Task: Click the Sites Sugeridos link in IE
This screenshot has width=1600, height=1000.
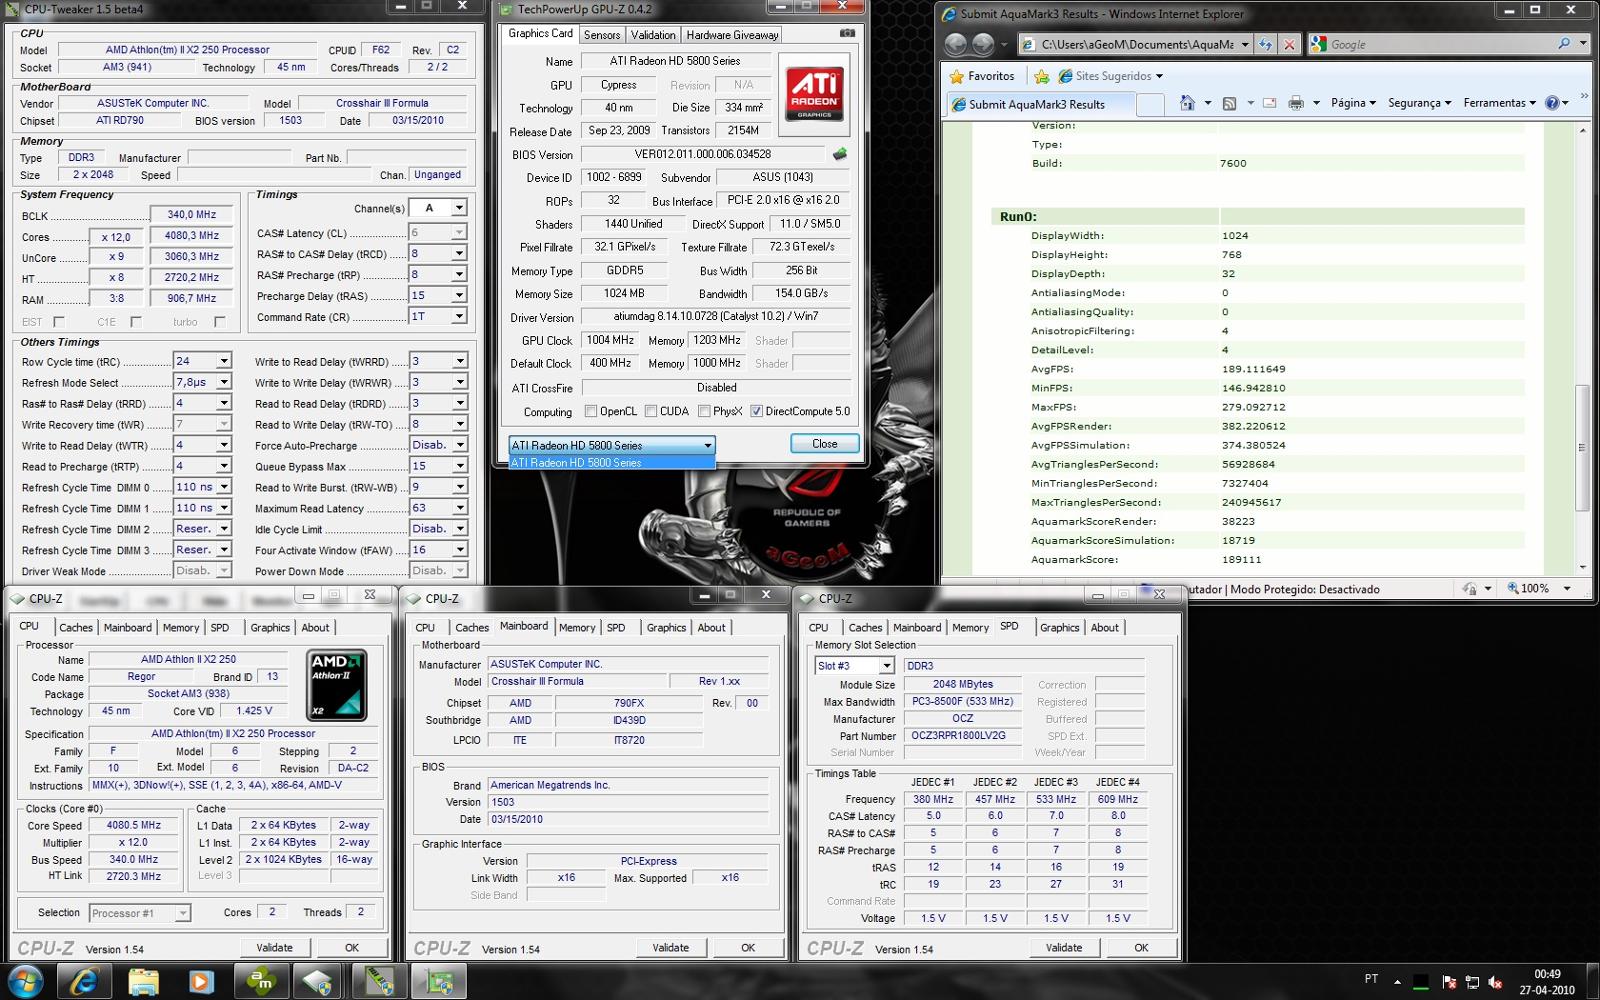Action: click(1111, 76)
